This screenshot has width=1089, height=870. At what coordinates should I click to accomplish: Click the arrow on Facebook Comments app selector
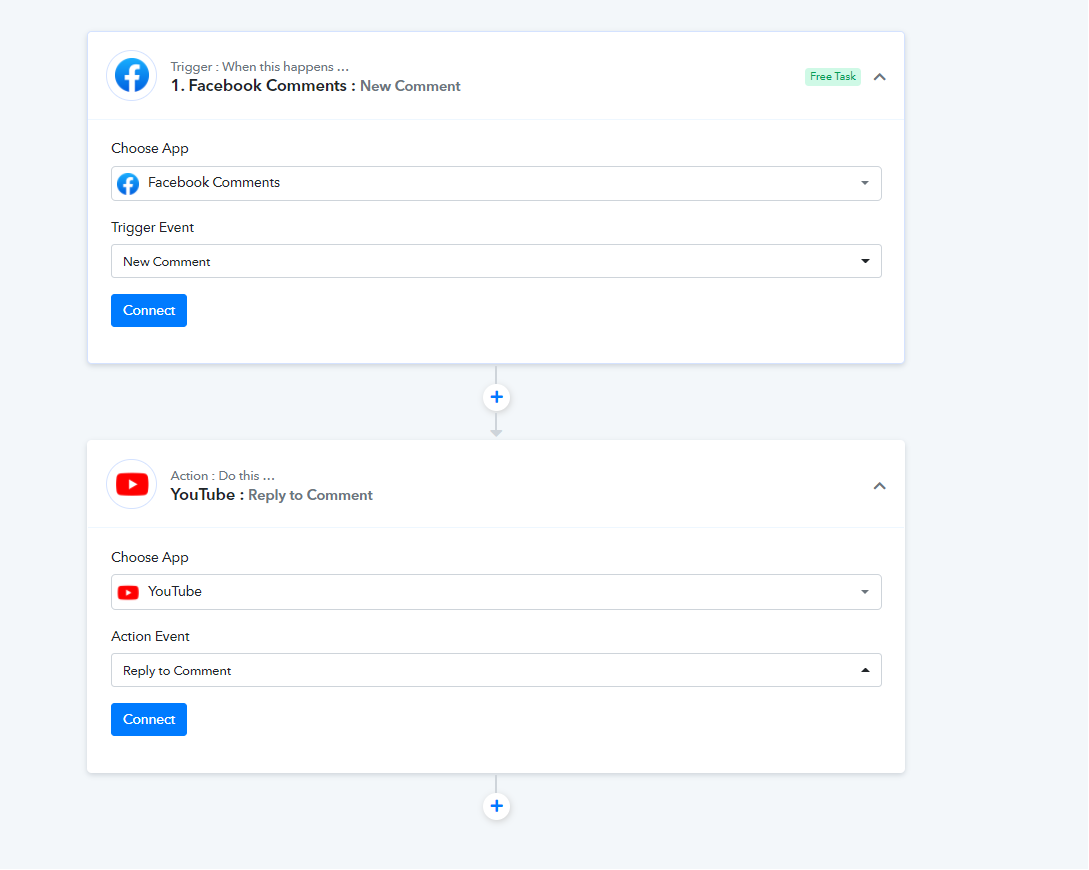pyautogui.click(x=865, y=183)
